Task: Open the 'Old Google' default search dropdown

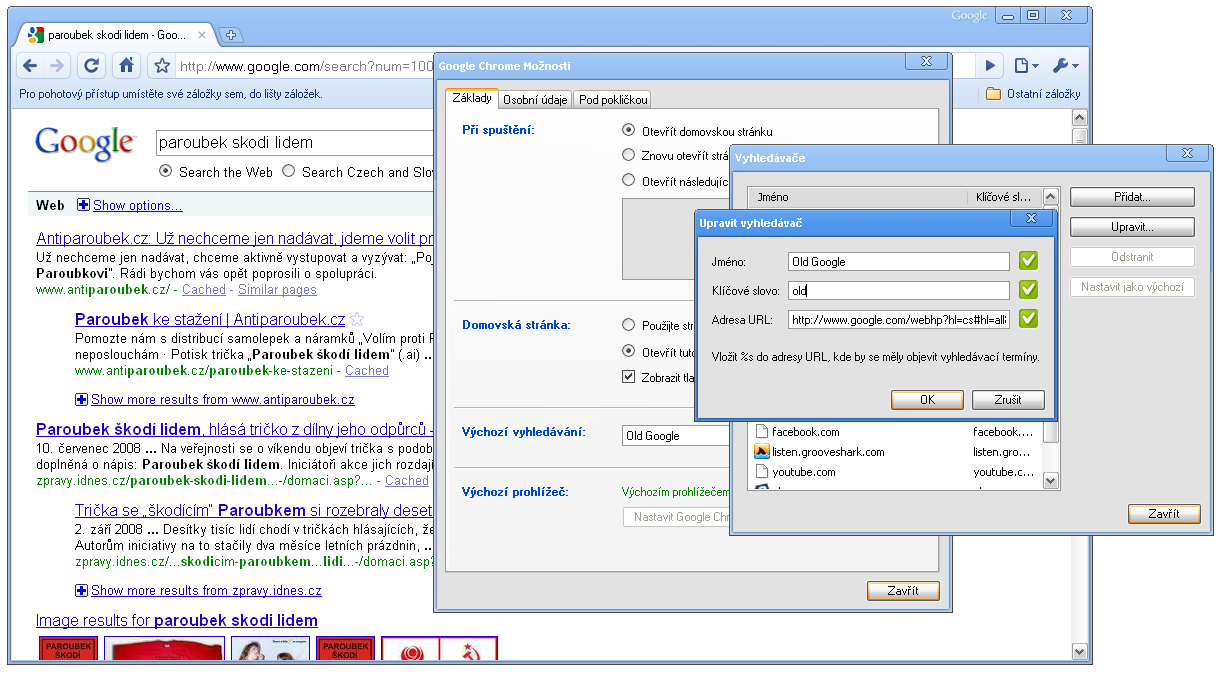Action: pyautogui.click(x=676, y=436)
